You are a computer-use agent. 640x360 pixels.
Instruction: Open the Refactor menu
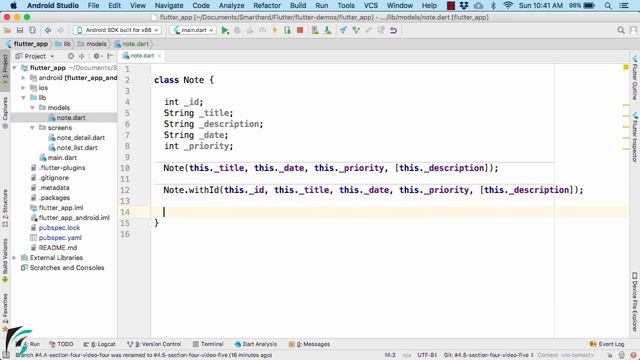point(267,5)
